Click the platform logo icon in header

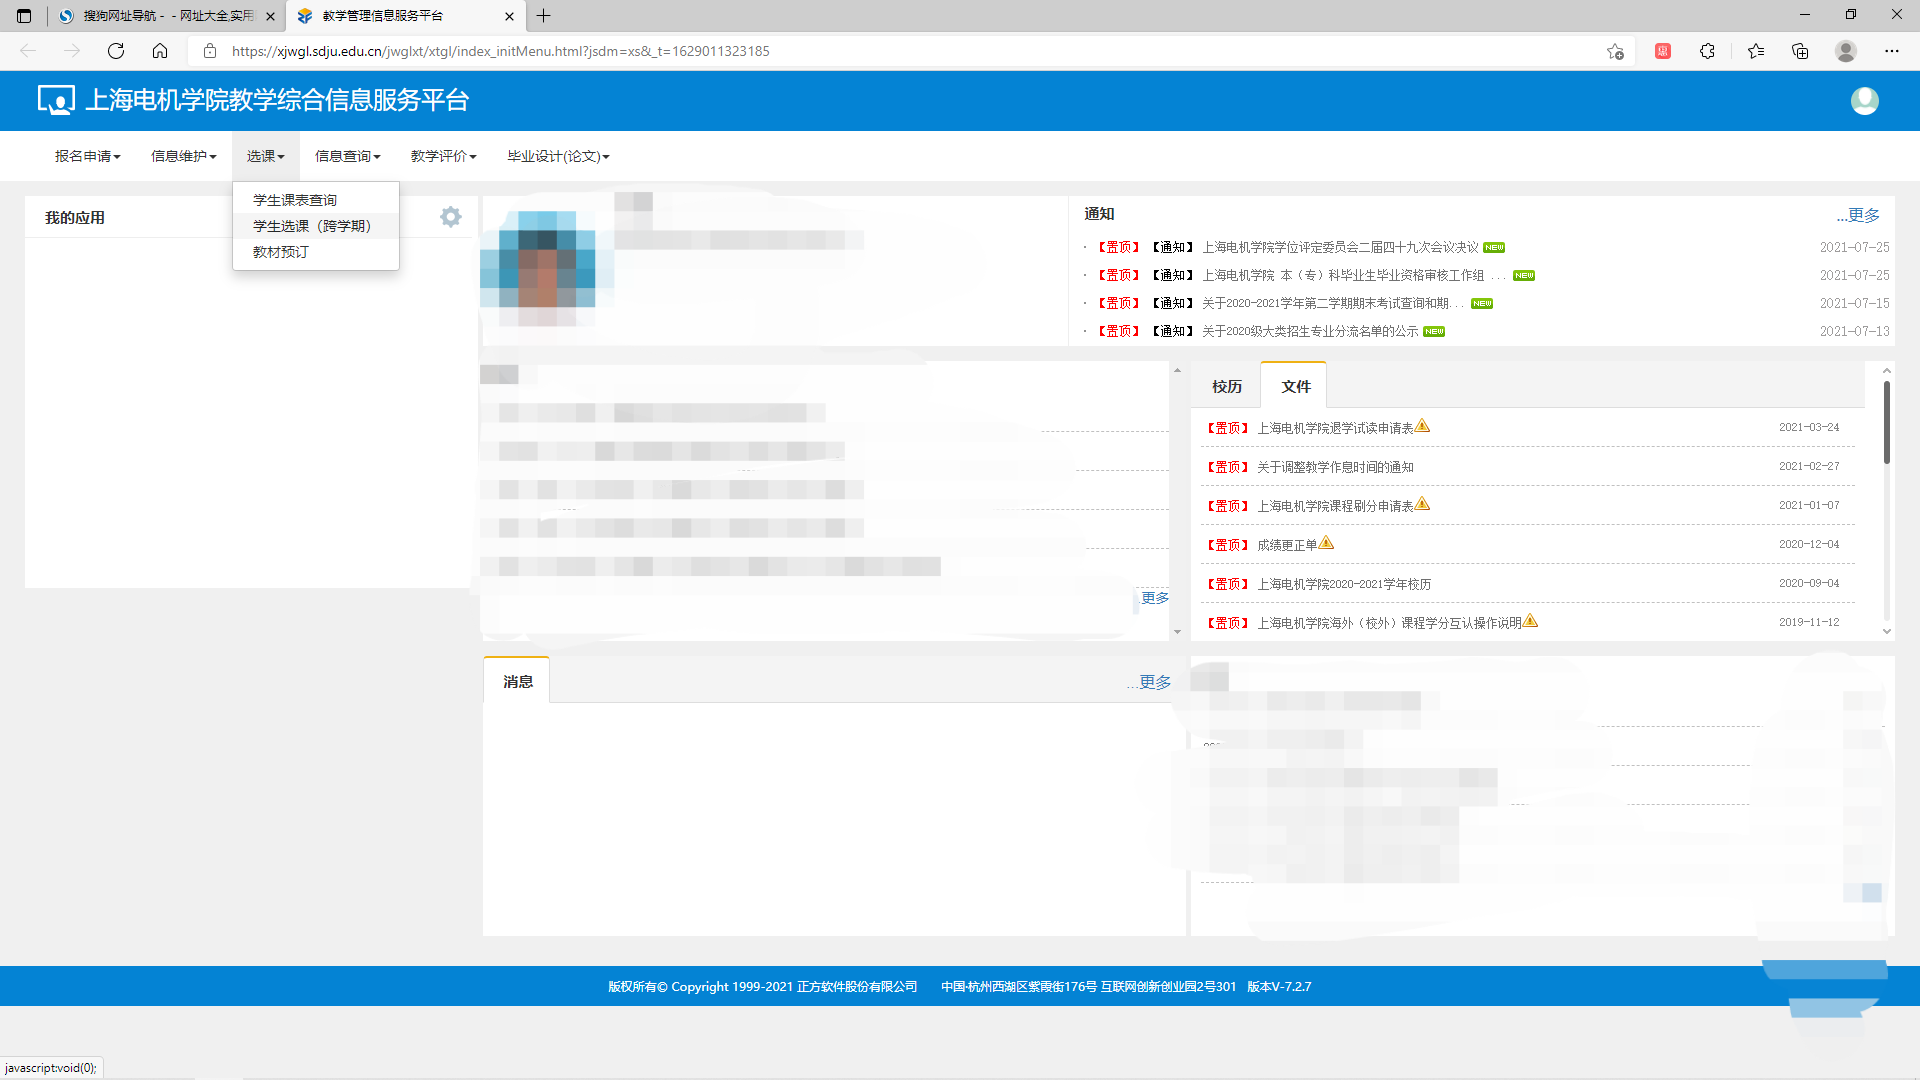pyautogui.click(x=56, y=100)
